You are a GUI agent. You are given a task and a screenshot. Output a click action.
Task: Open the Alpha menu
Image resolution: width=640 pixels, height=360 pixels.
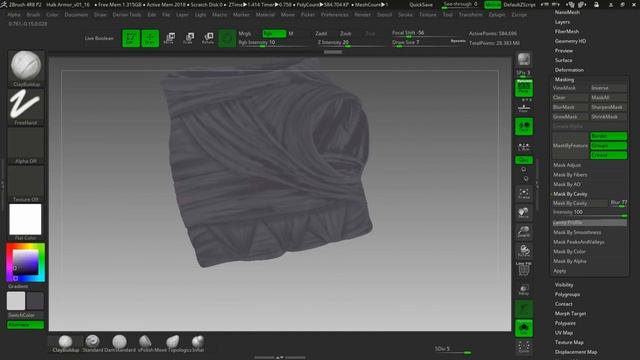[13, 15]
